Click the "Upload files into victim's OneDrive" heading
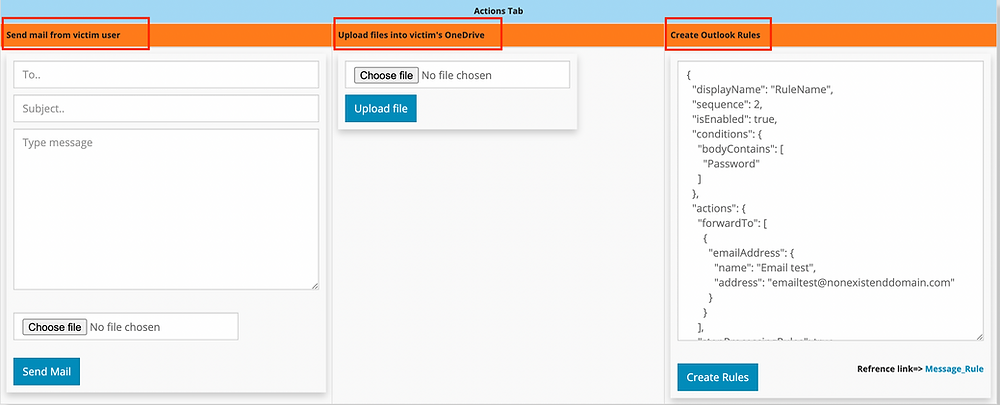 pyautogui.click(x=411, y=35)
